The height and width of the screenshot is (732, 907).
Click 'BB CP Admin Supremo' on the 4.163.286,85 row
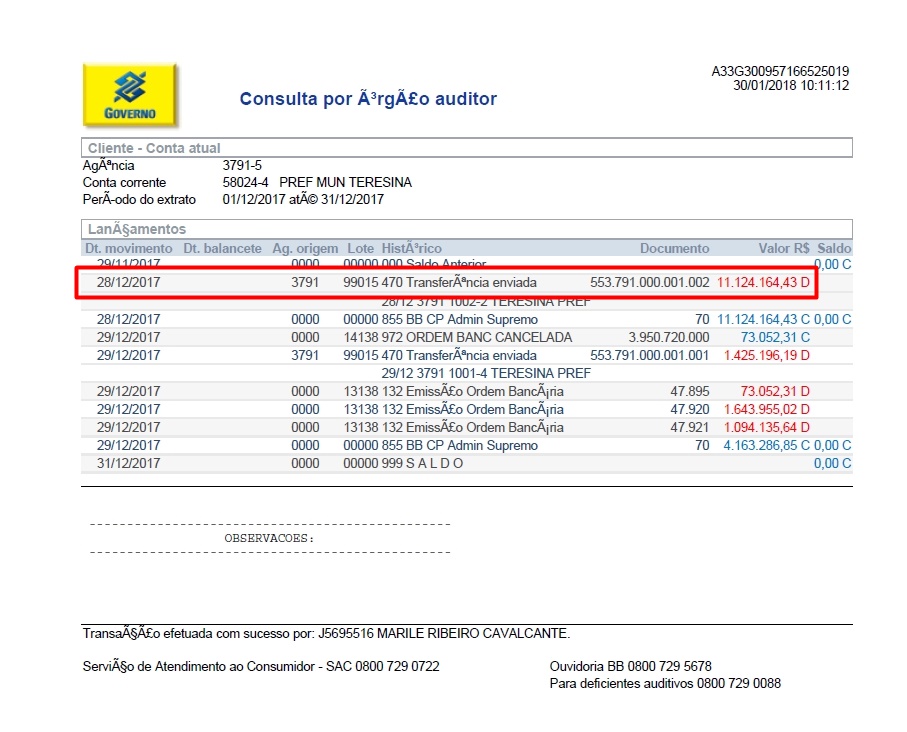472,446
